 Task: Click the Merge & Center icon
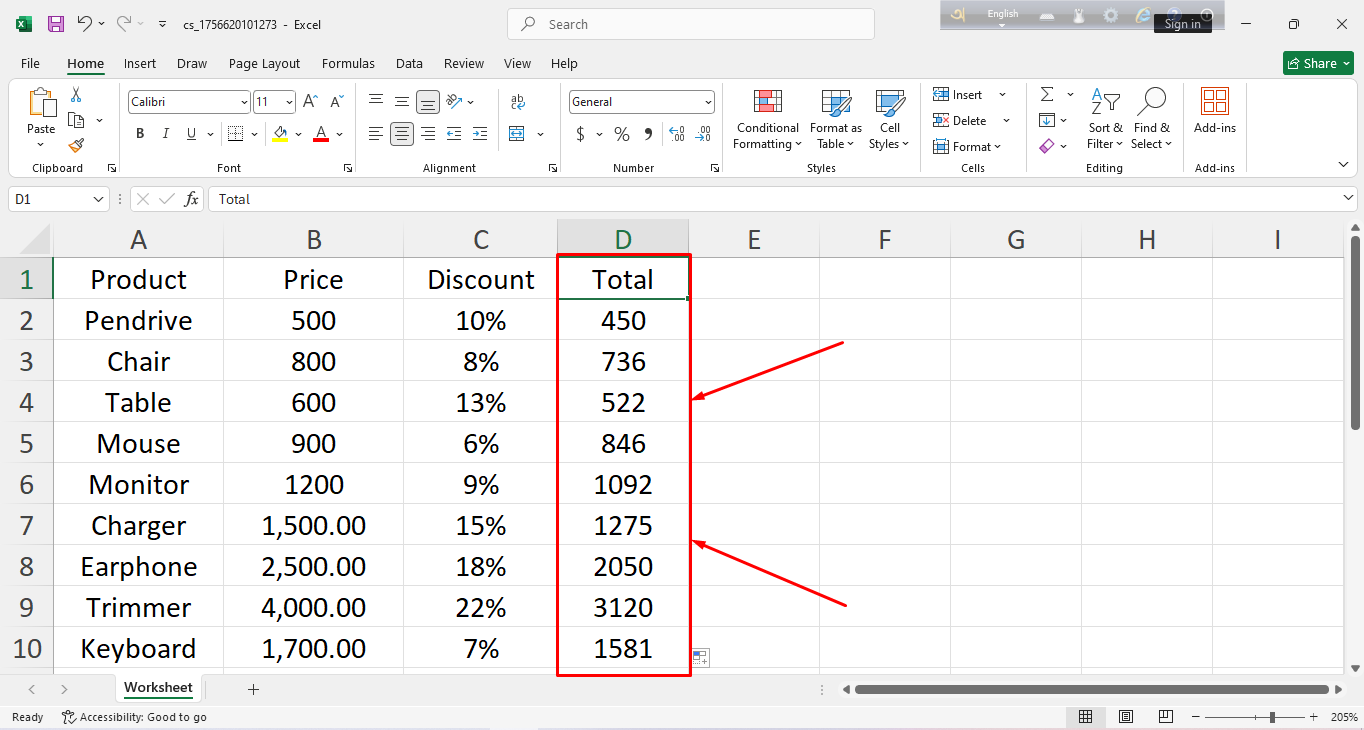517,134
